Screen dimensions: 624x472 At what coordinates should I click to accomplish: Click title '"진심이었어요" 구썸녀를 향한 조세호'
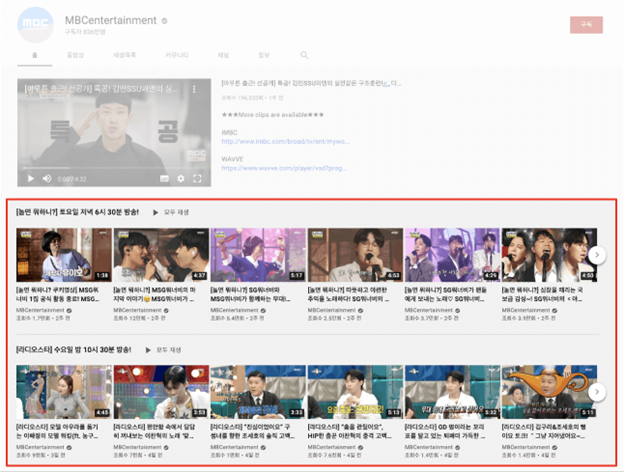253,431
